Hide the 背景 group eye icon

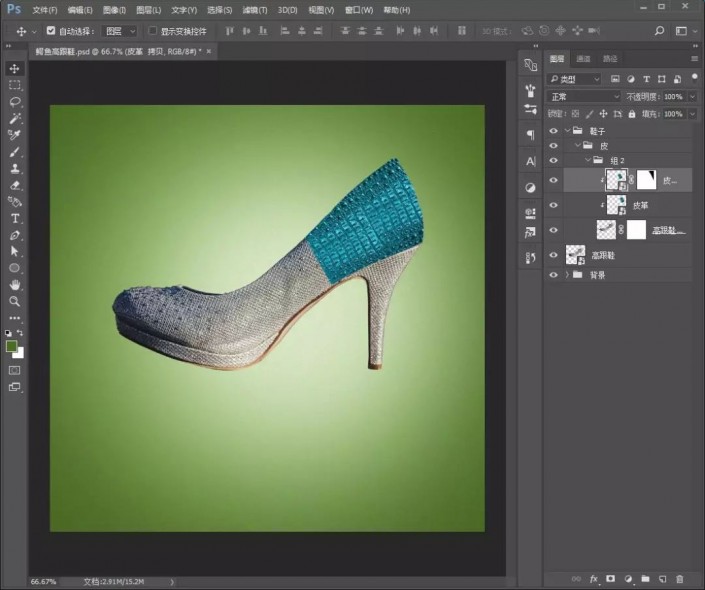[x=553, y=275]
